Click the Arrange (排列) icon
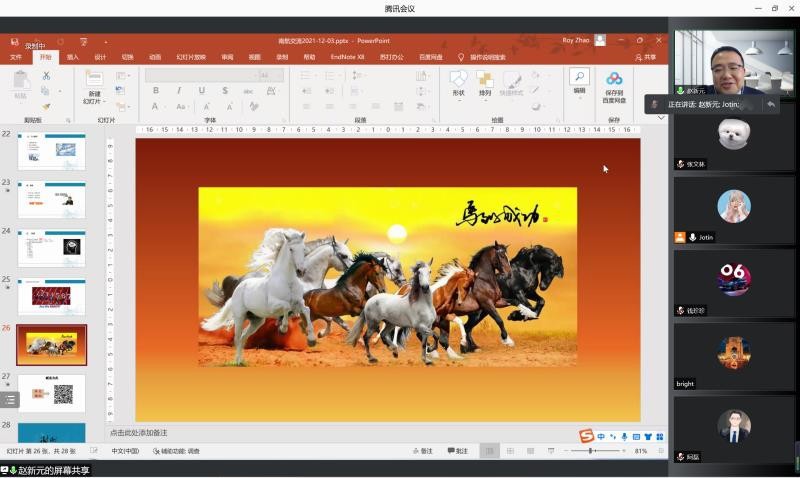This screenshot has width=800, height=478. pos(485,80)
